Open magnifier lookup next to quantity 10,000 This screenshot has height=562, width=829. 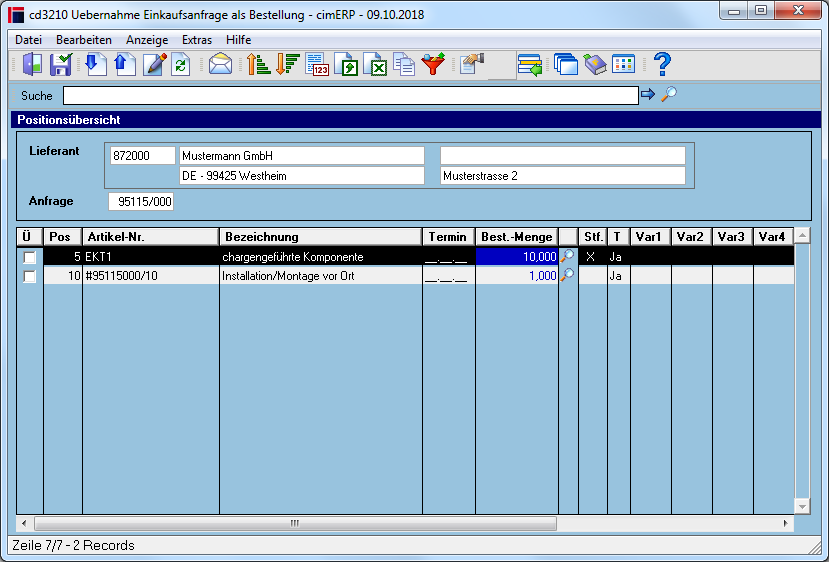(567, 256)
